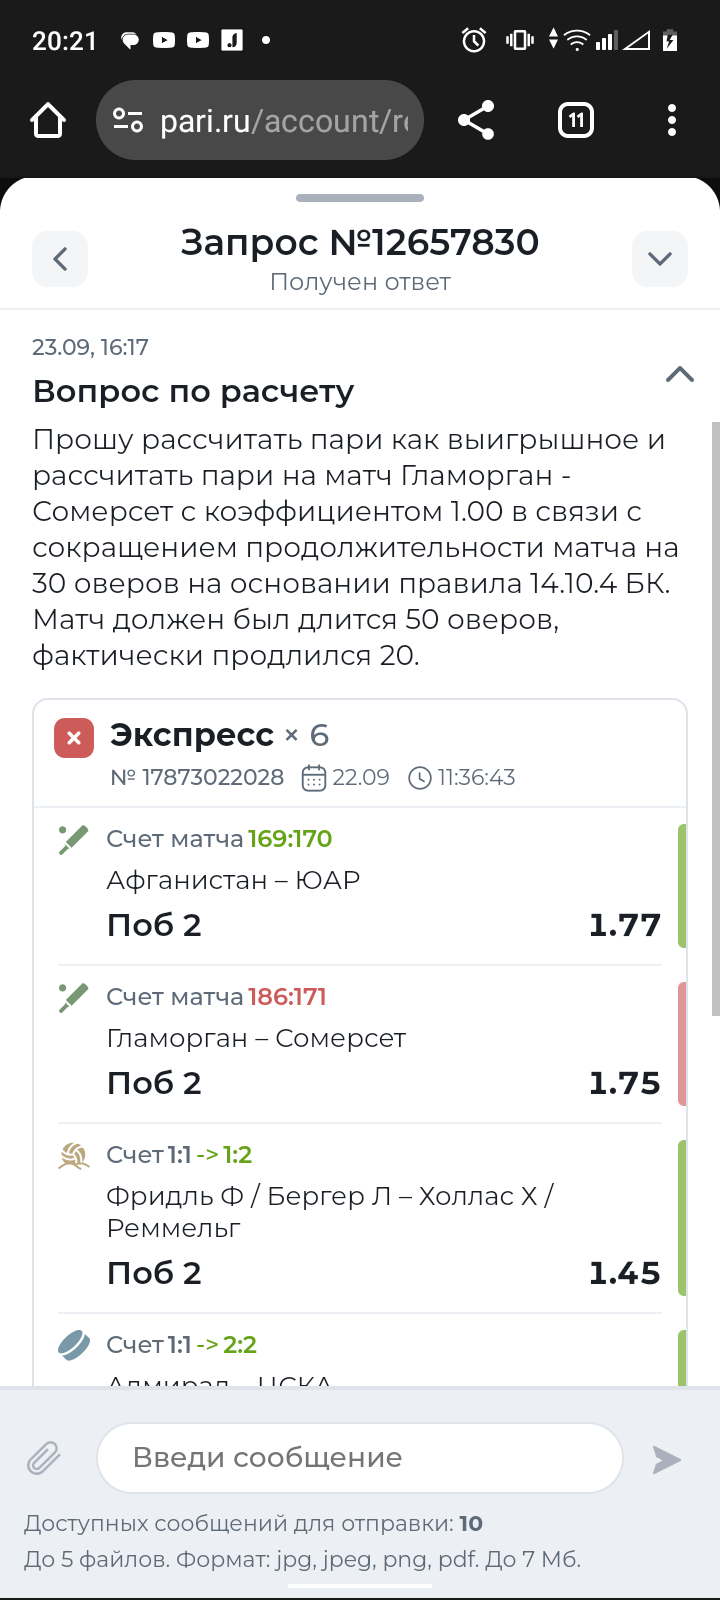Image resolution: width=720 pixels, height=1600 pixels.
Task: Tap the paperclip attach file icon
Action: tap(44, 1459)
